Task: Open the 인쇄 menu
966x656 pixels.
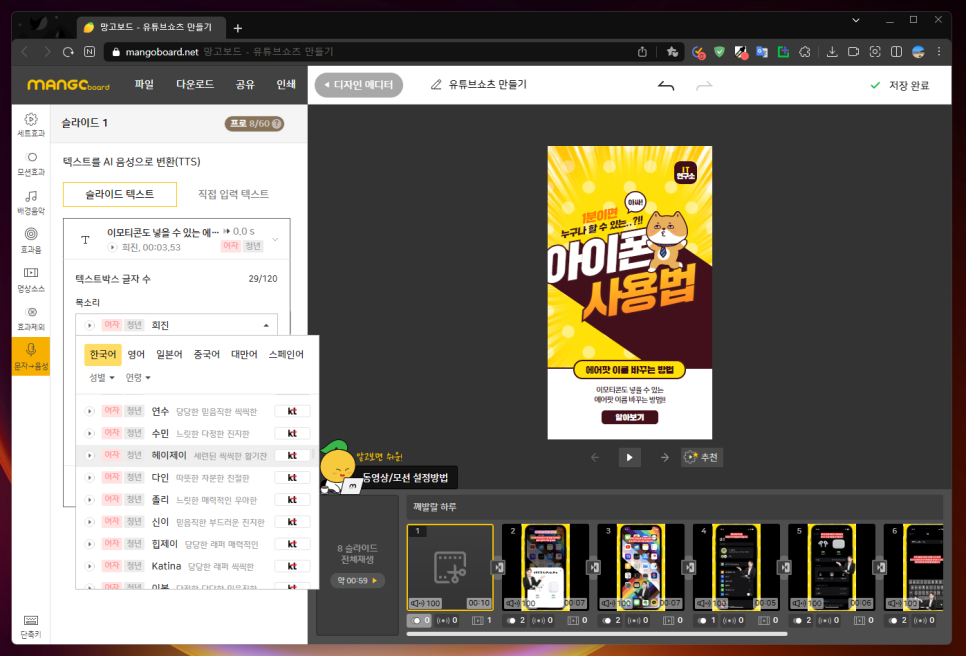Action: [x=286, y=84]
